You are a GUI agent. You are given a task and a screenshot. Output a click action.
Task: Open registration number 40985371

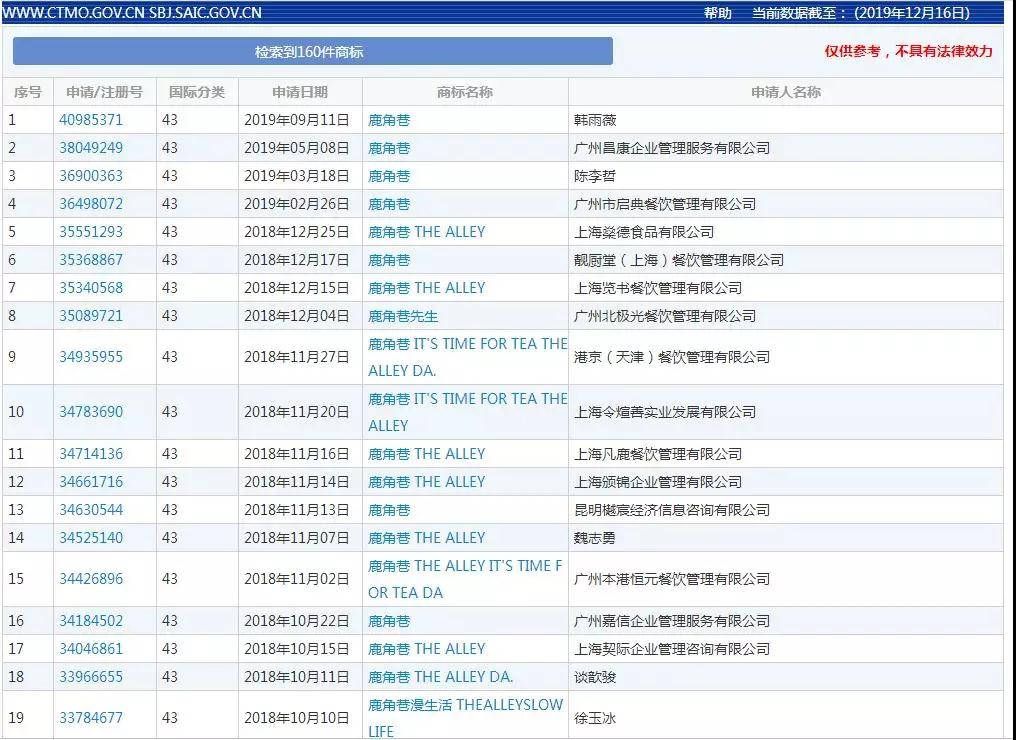pos(91,120)
